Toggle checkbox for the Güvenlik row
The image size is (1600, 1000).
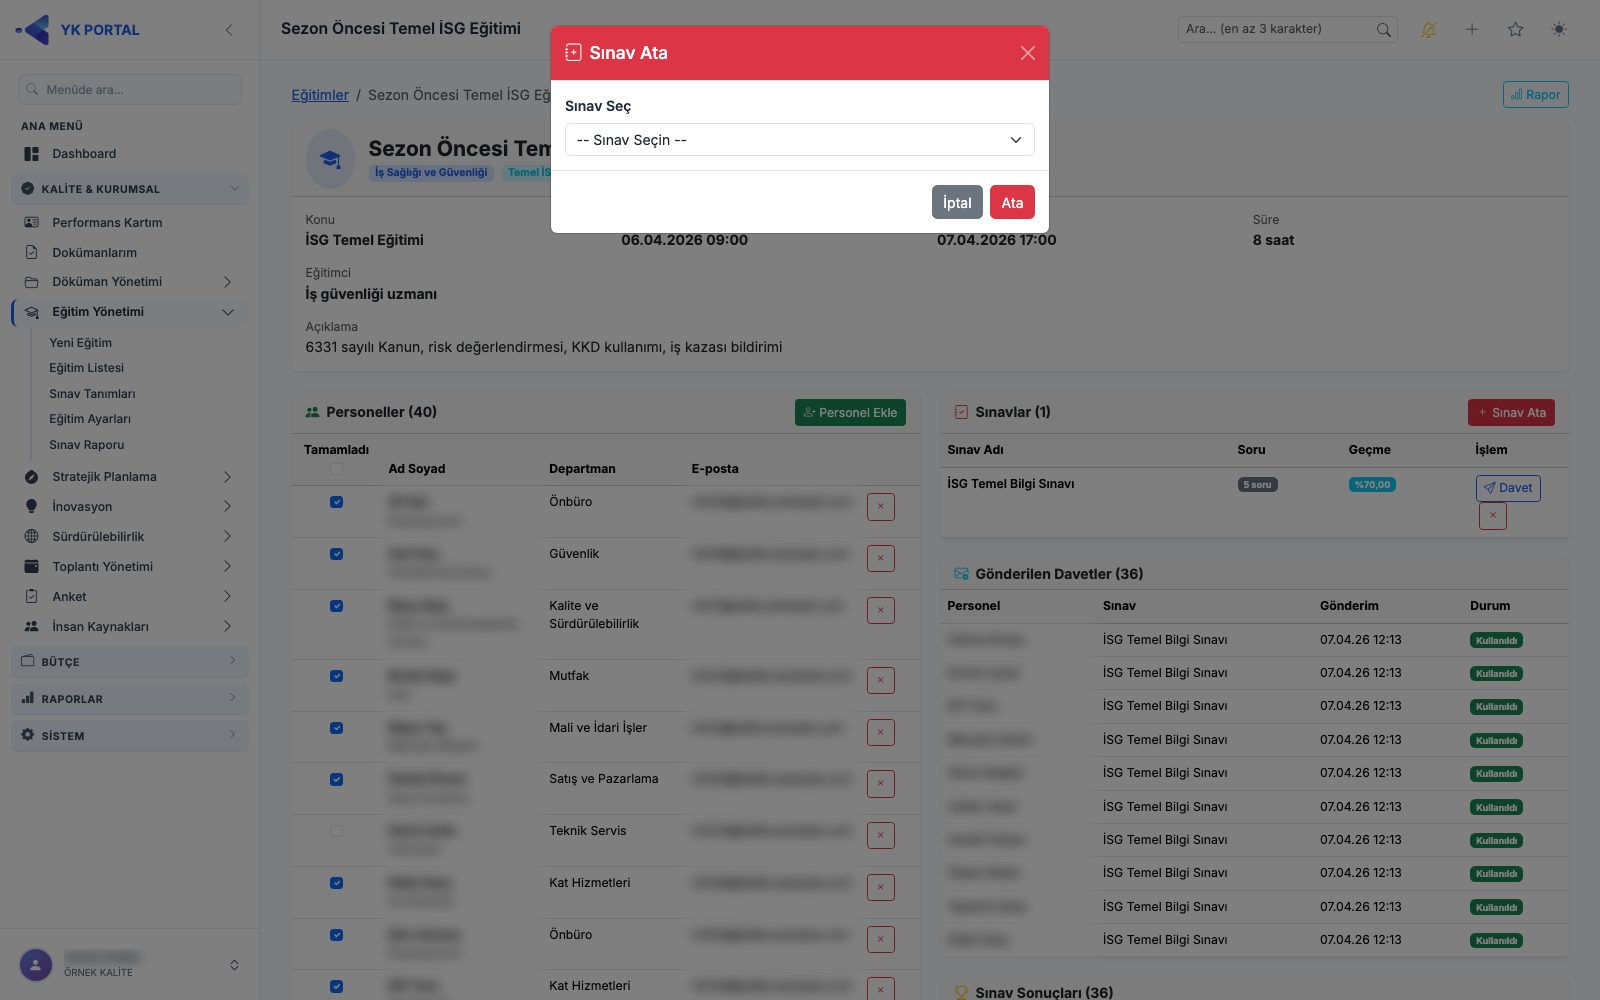pos(336,554)
